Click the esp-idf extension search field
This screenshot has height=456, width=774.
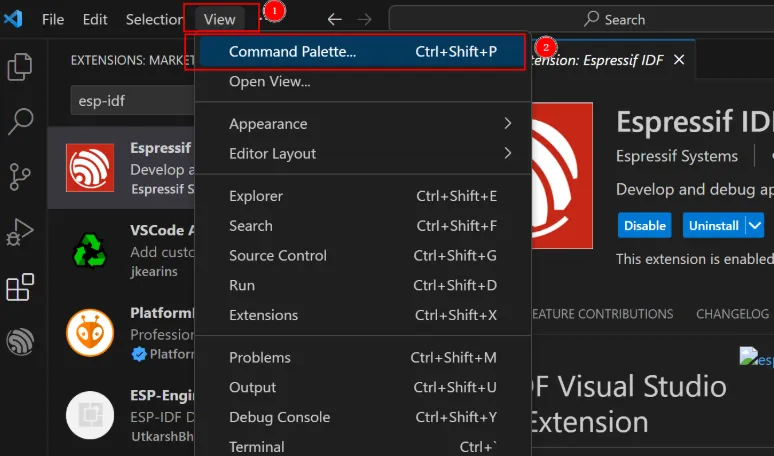(130, 101)
